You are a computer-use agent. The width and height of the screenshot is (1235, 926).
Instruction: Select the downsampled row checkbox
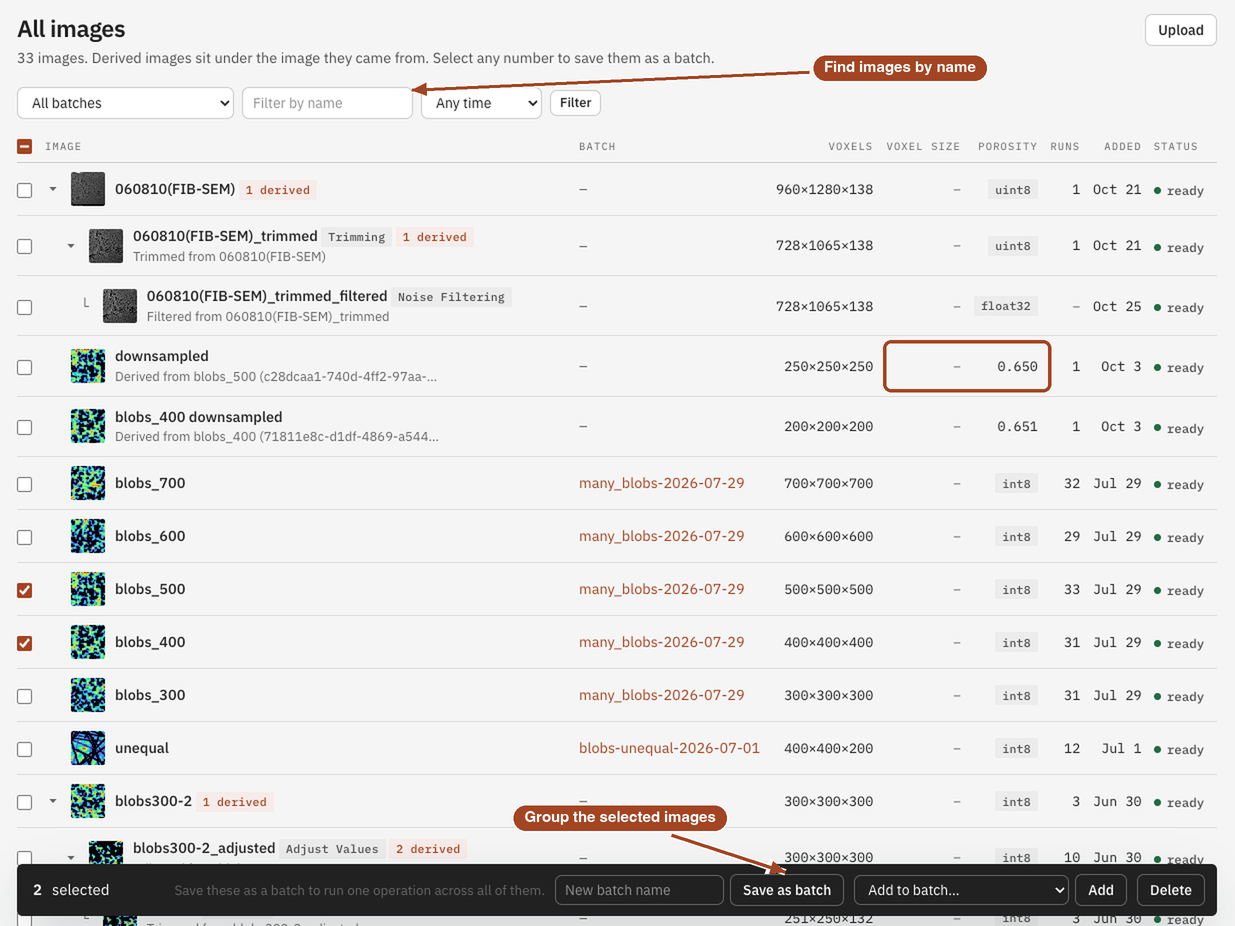(25, 367)
